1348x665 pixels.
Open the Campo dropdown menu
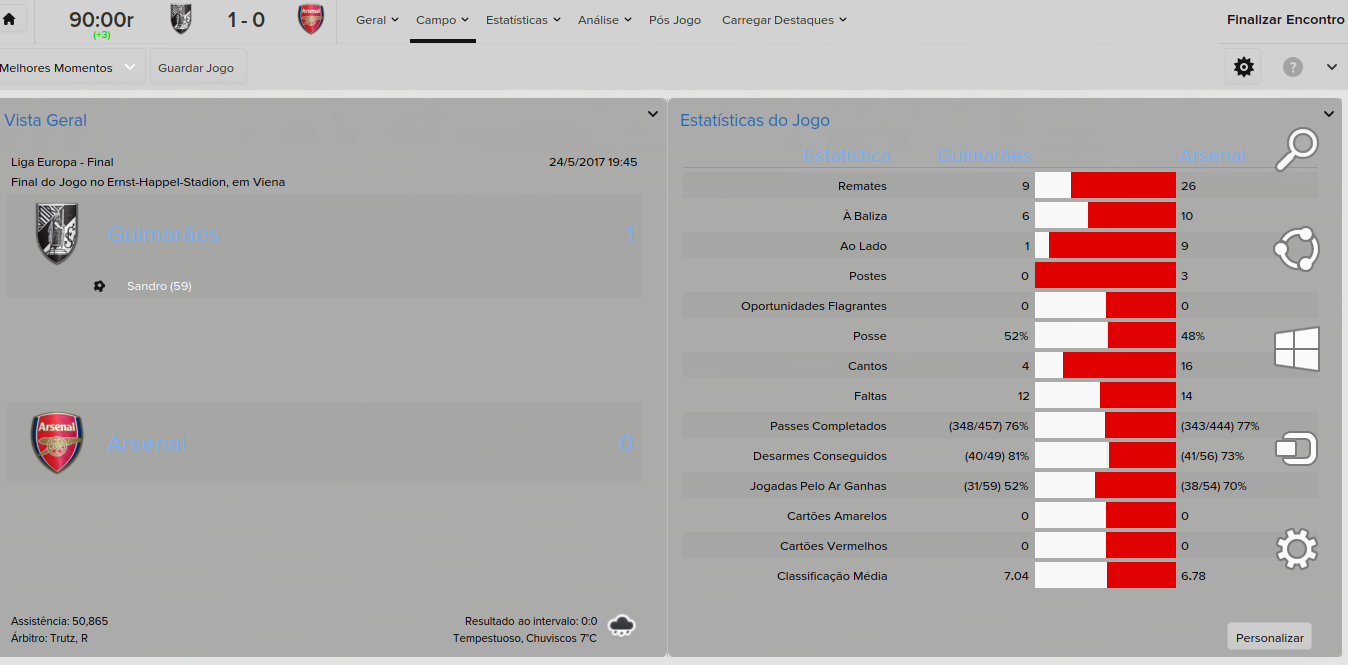(x=443, y=20)
